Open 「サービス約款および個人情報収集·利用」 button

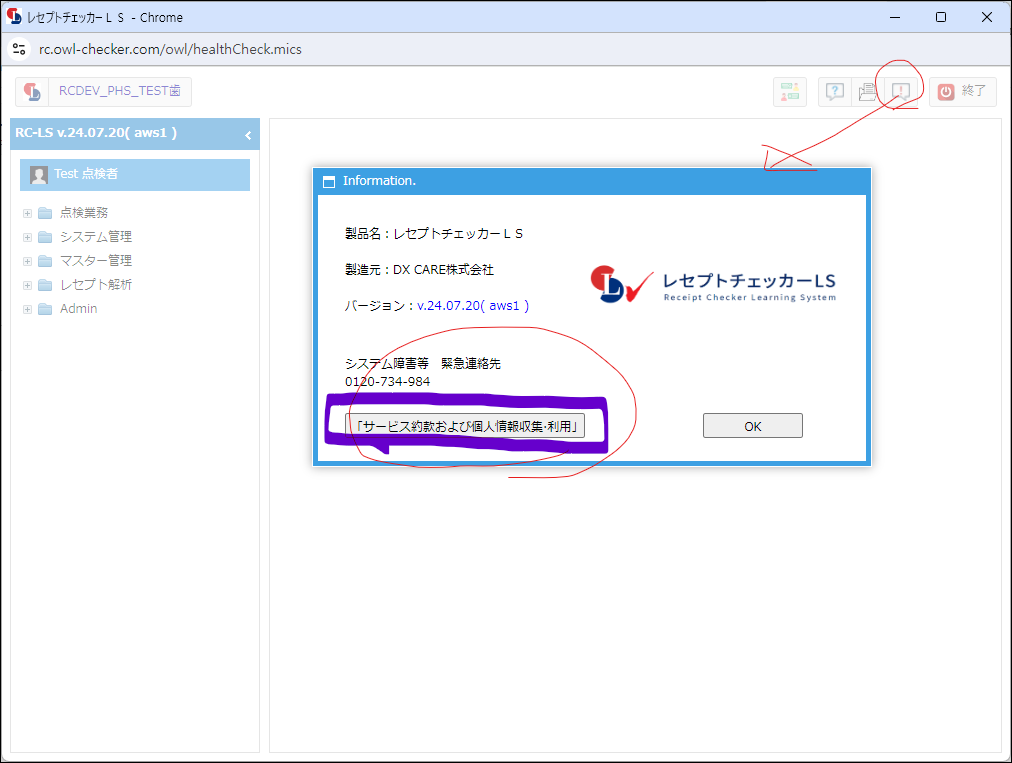[465, 426]
